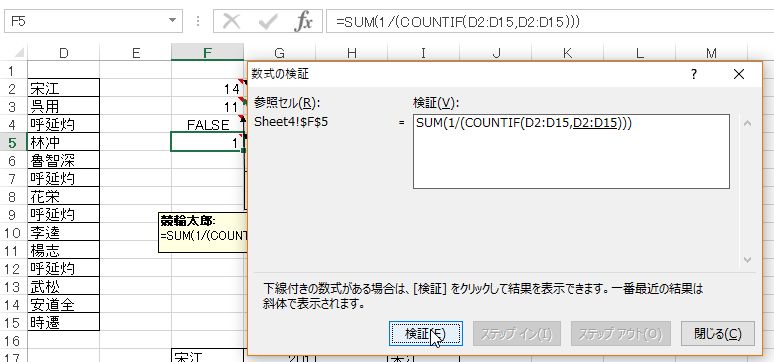Click 参照セル reference Sheet4!$F$5
The height and width of the screenshot is (362, 774).
coord(291,122)
